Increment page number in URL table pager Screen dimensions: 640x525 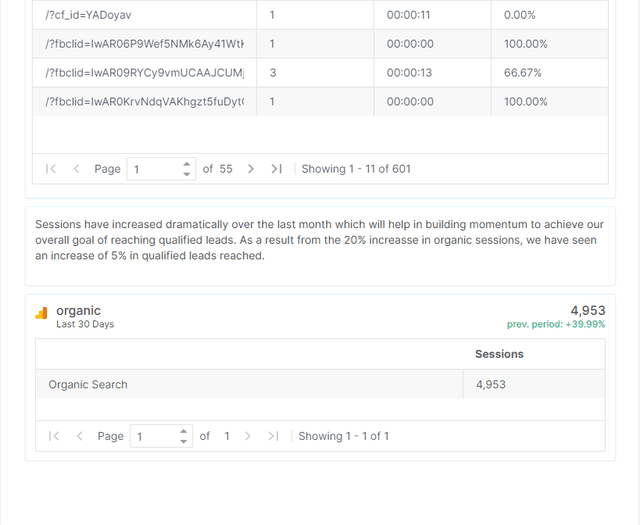pos(187,164)
